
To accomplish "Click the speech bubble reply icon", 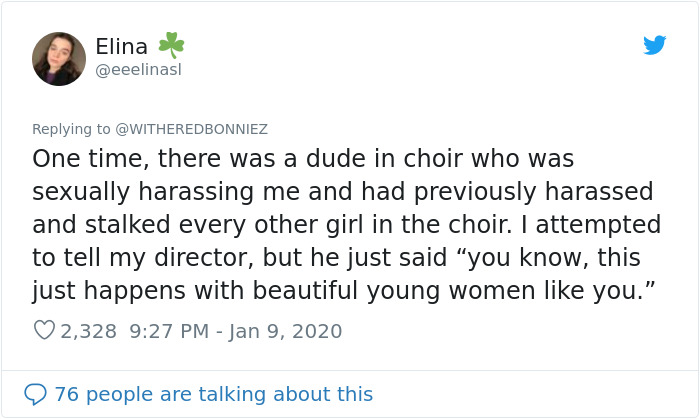I will point(36,394).
